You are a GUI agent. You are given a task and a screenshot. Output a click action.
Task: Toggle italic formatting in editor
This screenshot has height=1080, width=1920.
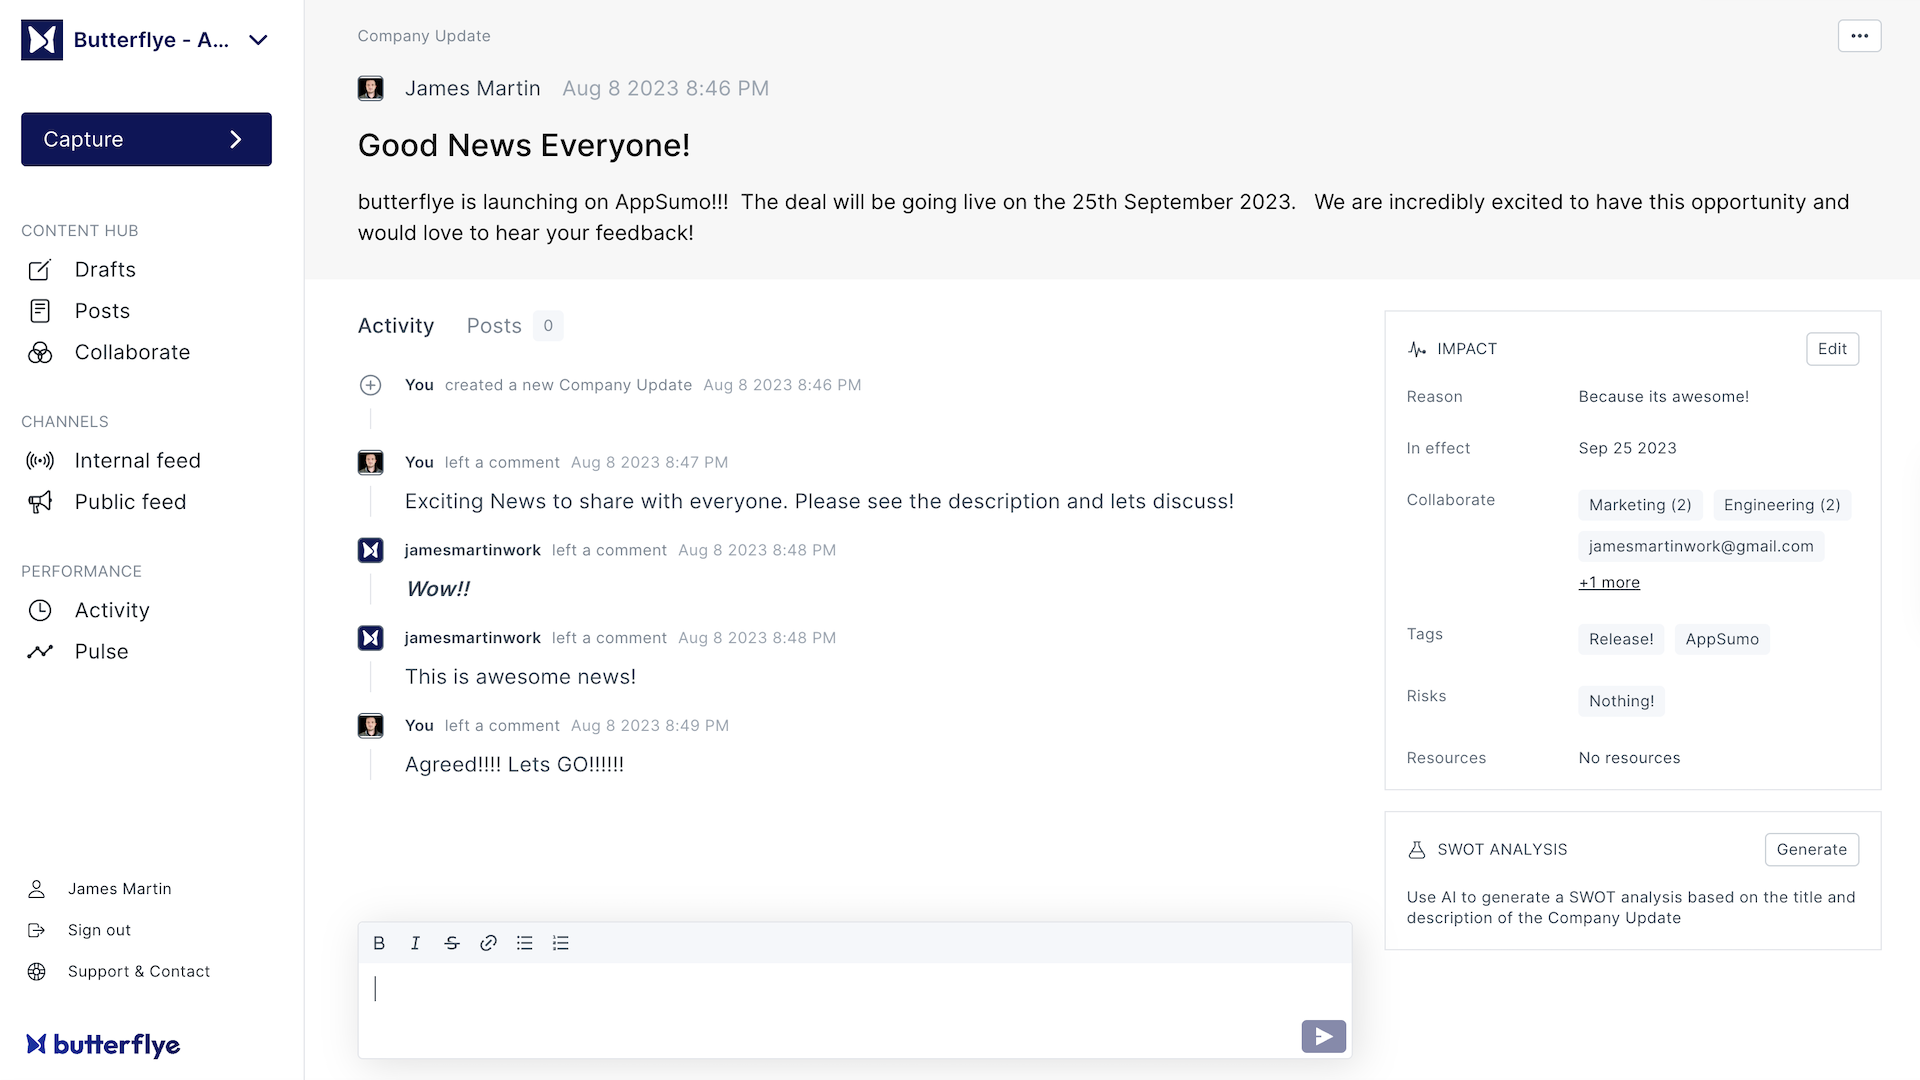click(x=414, y=943)
